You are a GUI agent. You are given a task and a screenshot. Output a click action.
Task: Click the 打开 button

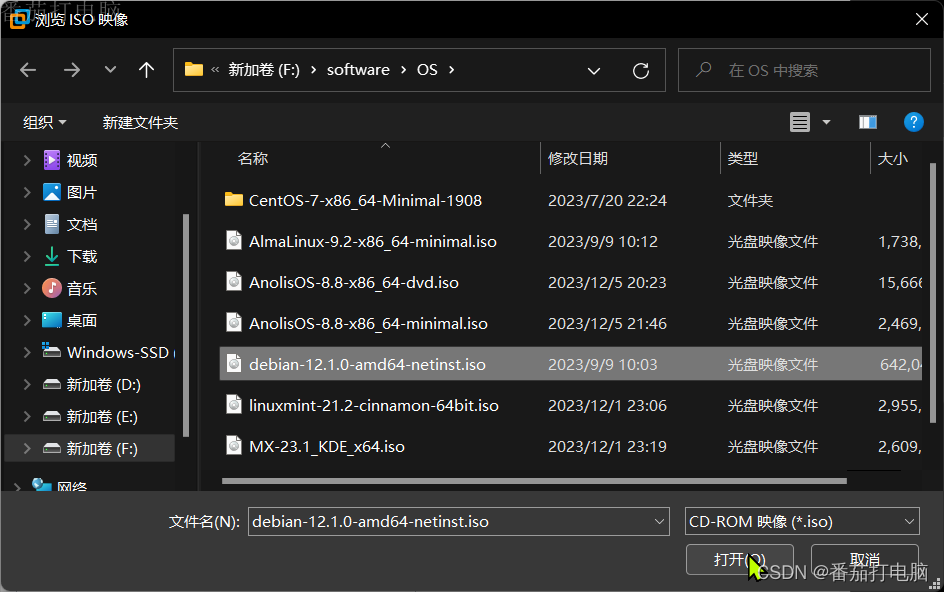tap(739, 559)
